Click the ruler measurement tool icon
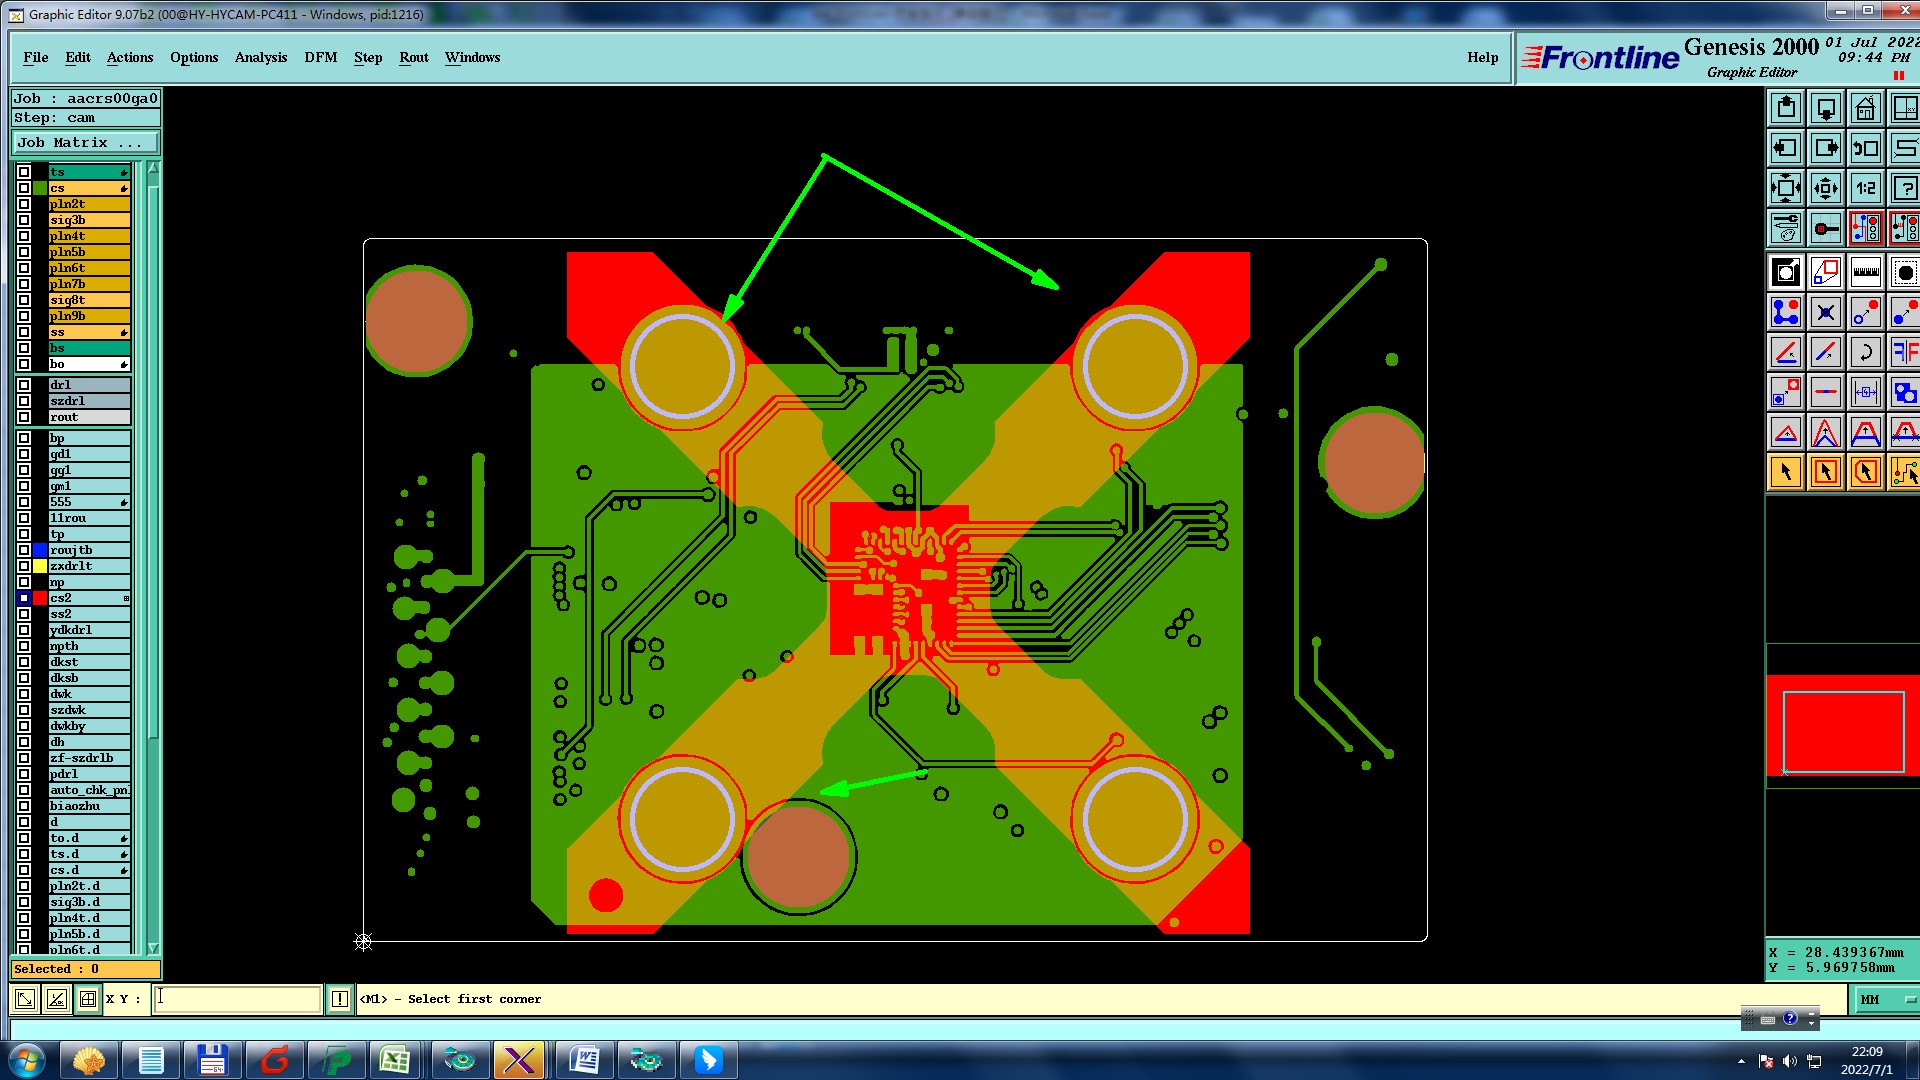The width and height of the screenshot is (1920, 1080). (x=1865, y=272)
